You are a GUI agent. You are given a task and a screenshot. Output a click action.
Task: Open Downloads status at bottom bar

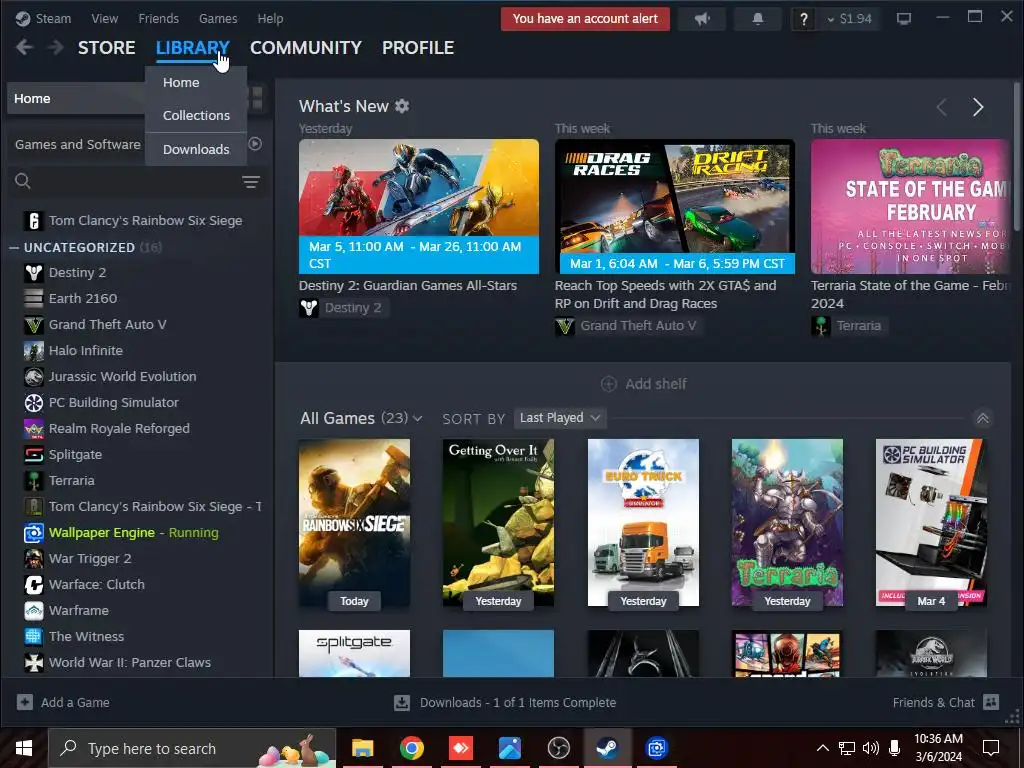tap(505, 703)
